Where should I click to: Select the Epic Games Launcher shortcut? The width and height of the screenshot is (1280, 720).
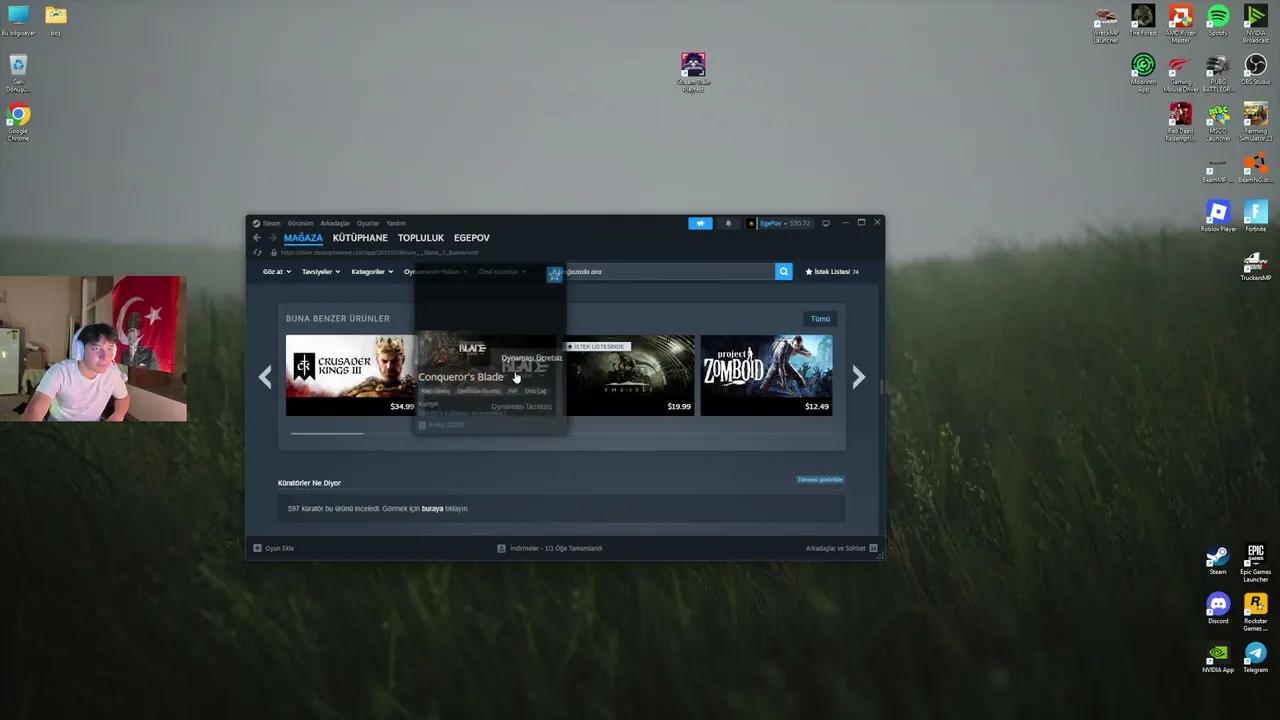coord(1255,564)
